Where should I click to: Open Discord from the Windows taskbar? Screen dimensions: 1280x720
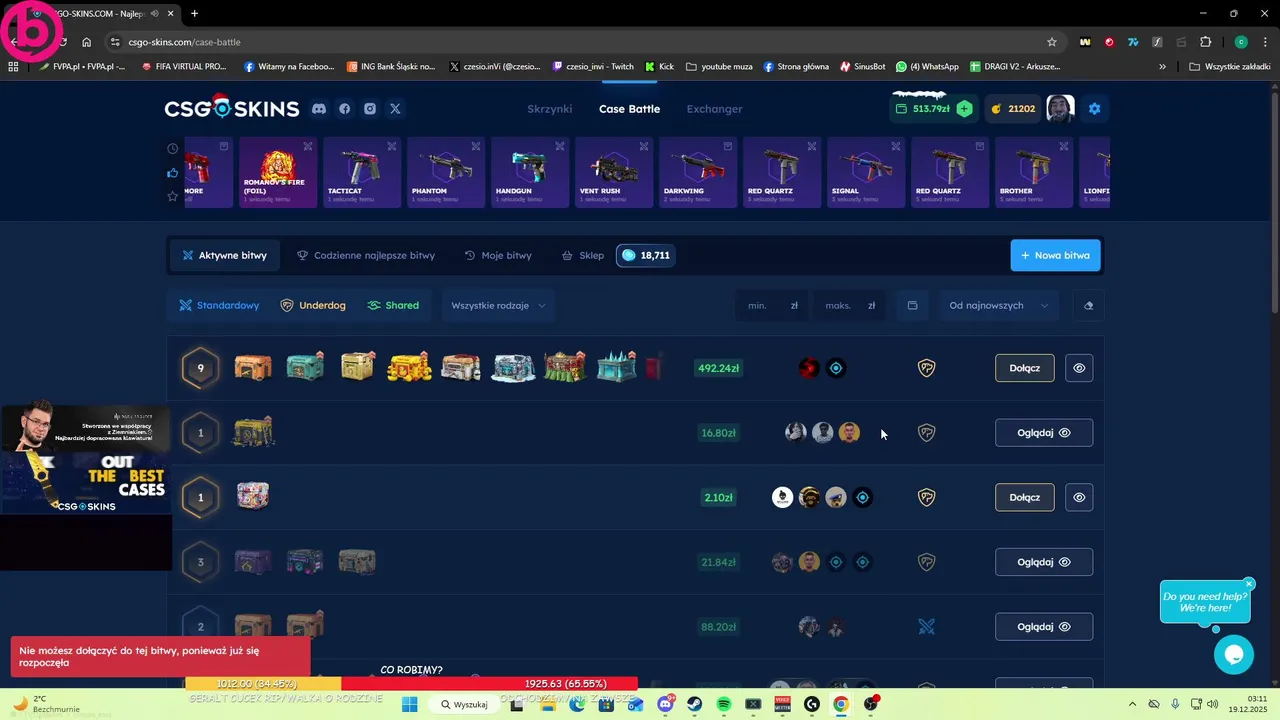click(x=666, y=704)
